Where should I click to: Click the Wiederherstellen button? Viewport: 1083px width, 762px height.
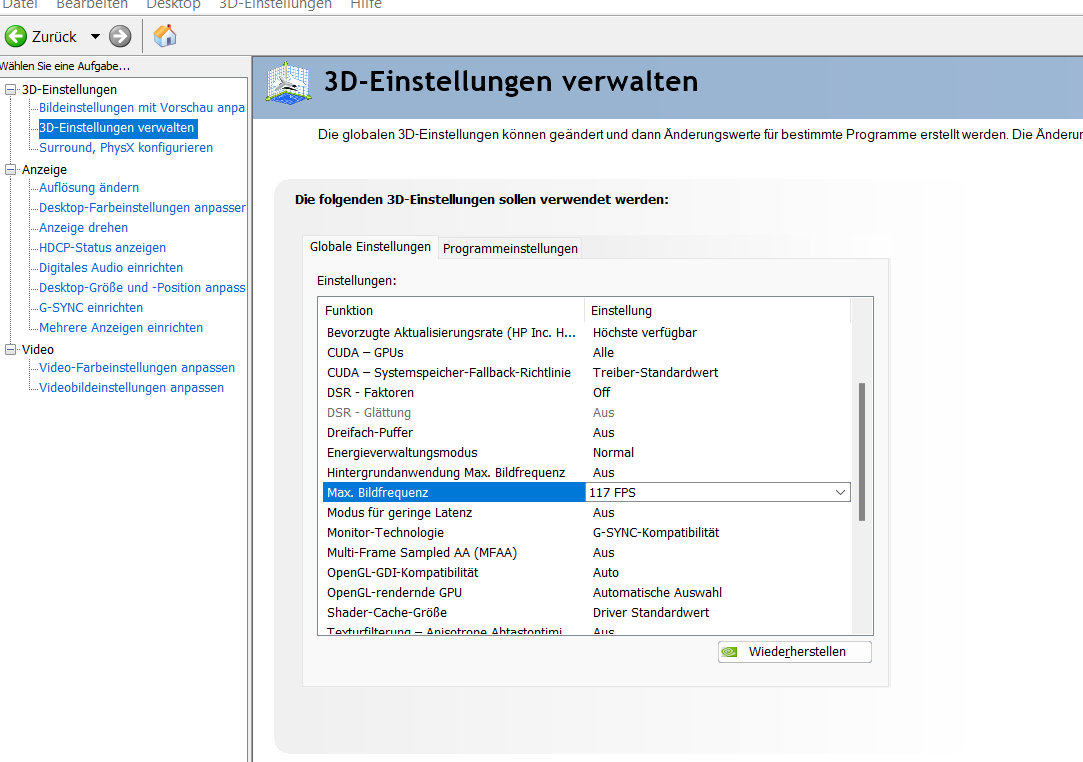(794, 652)
